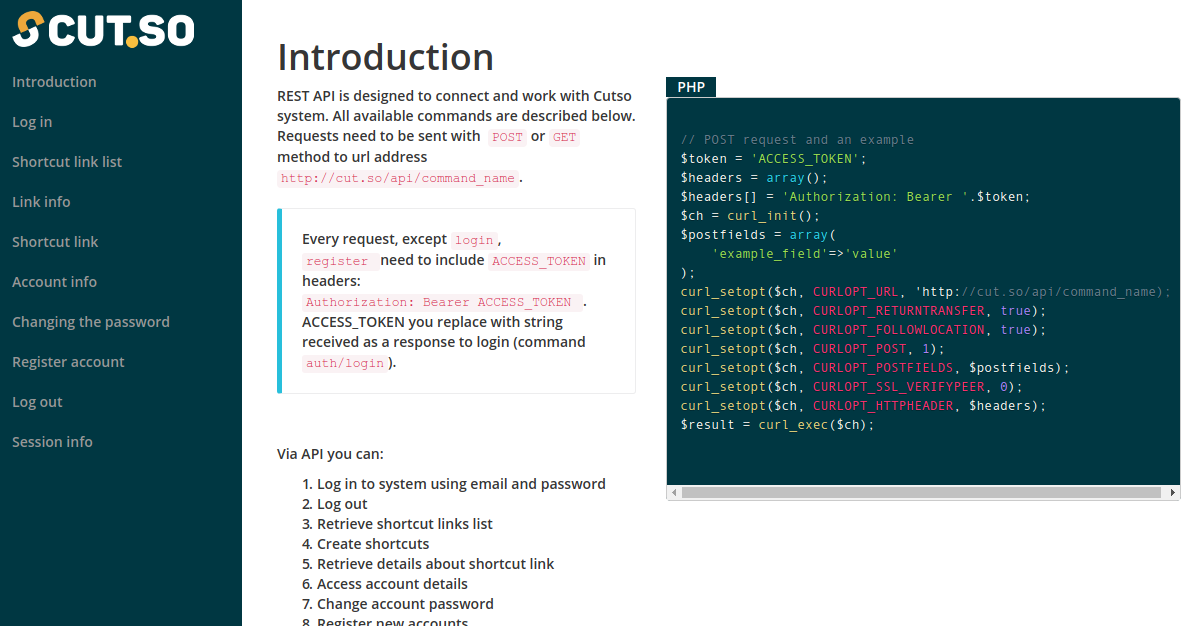The width and height of the screenshot is (1202, 626).
Task: Click the '// POST request and an example' comment
Action: (x=797, y=140)
